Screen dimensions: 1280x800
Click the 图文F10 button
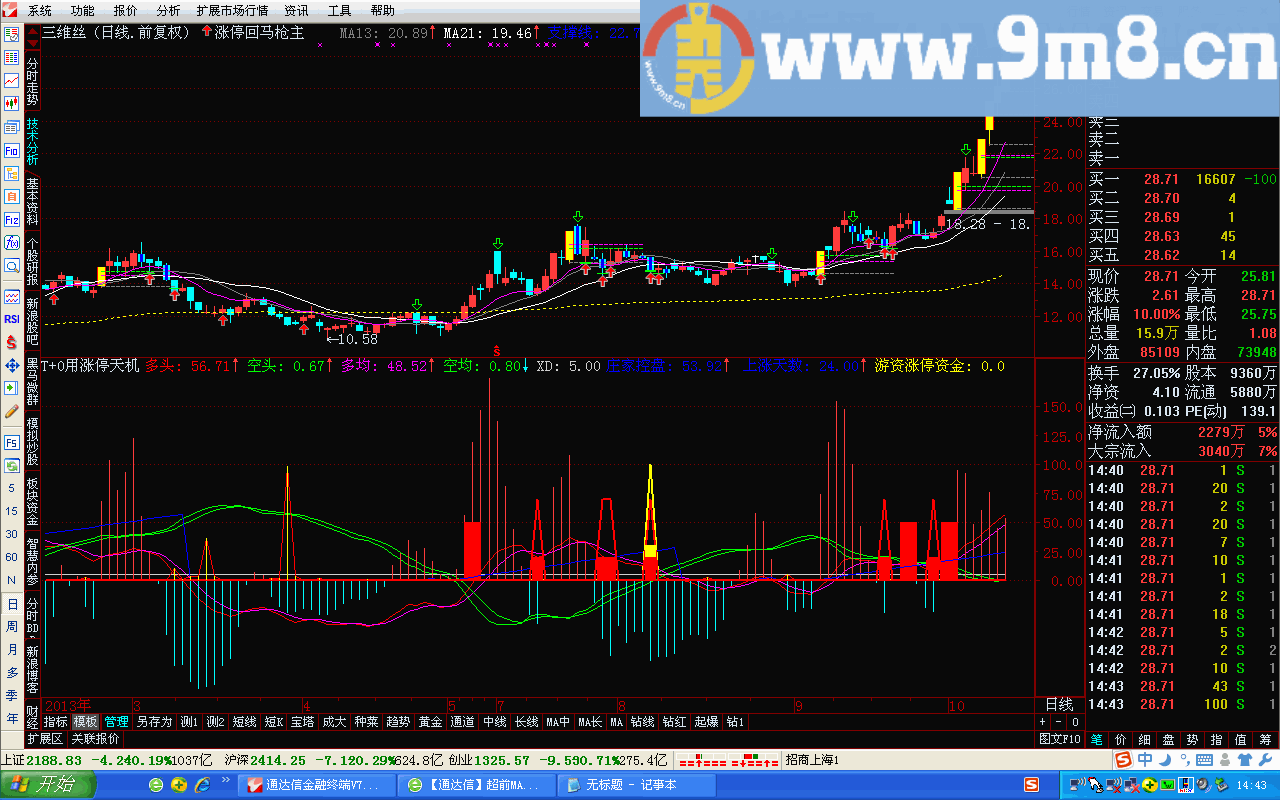[1060, 739]
